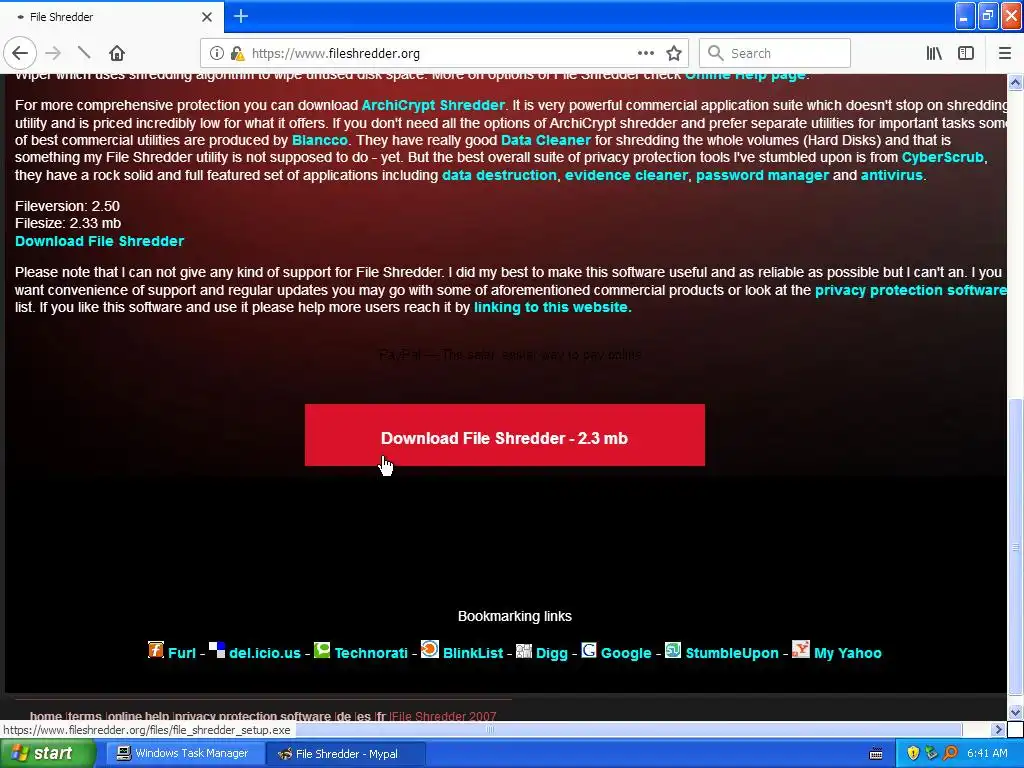Screen dimensions: 1024x768
Task: Click the Google bookmark icon
Action: pyautogui.click(x=589, y=650)
